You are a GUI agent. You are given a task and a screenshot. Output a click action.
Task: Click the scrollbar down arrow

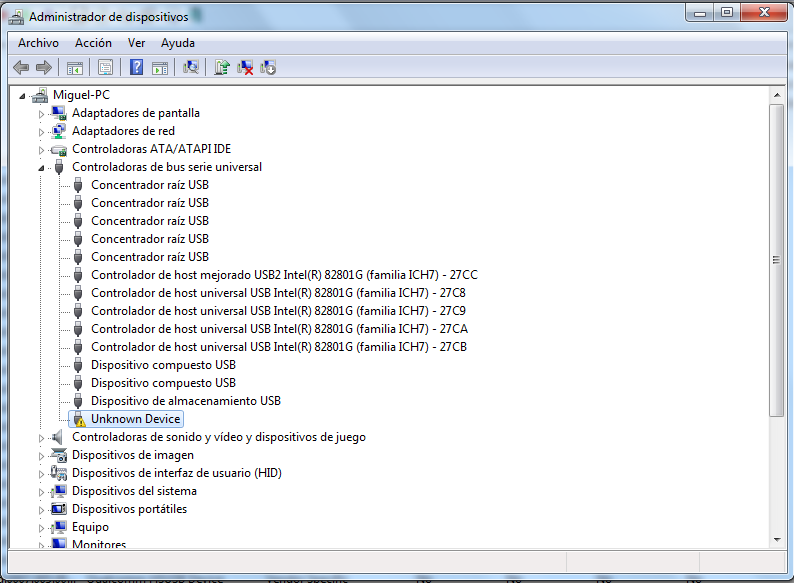coord(777,540)
